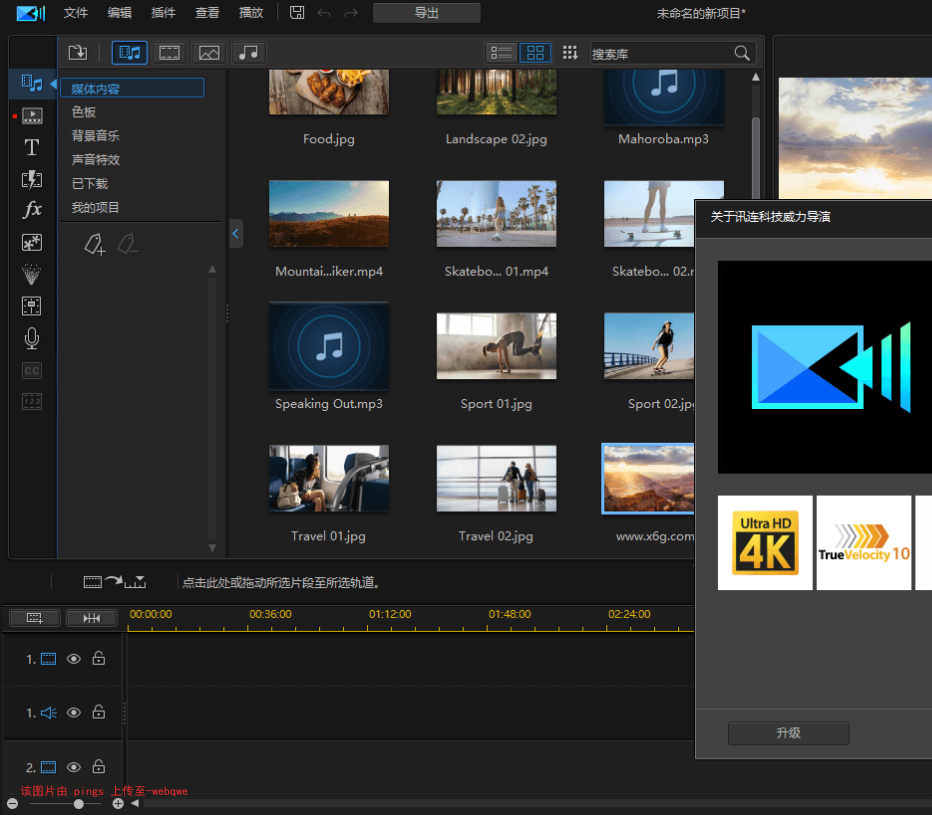The image size is (932, 815).
Task: Select 已下载 category
Action: click(90, 183)
